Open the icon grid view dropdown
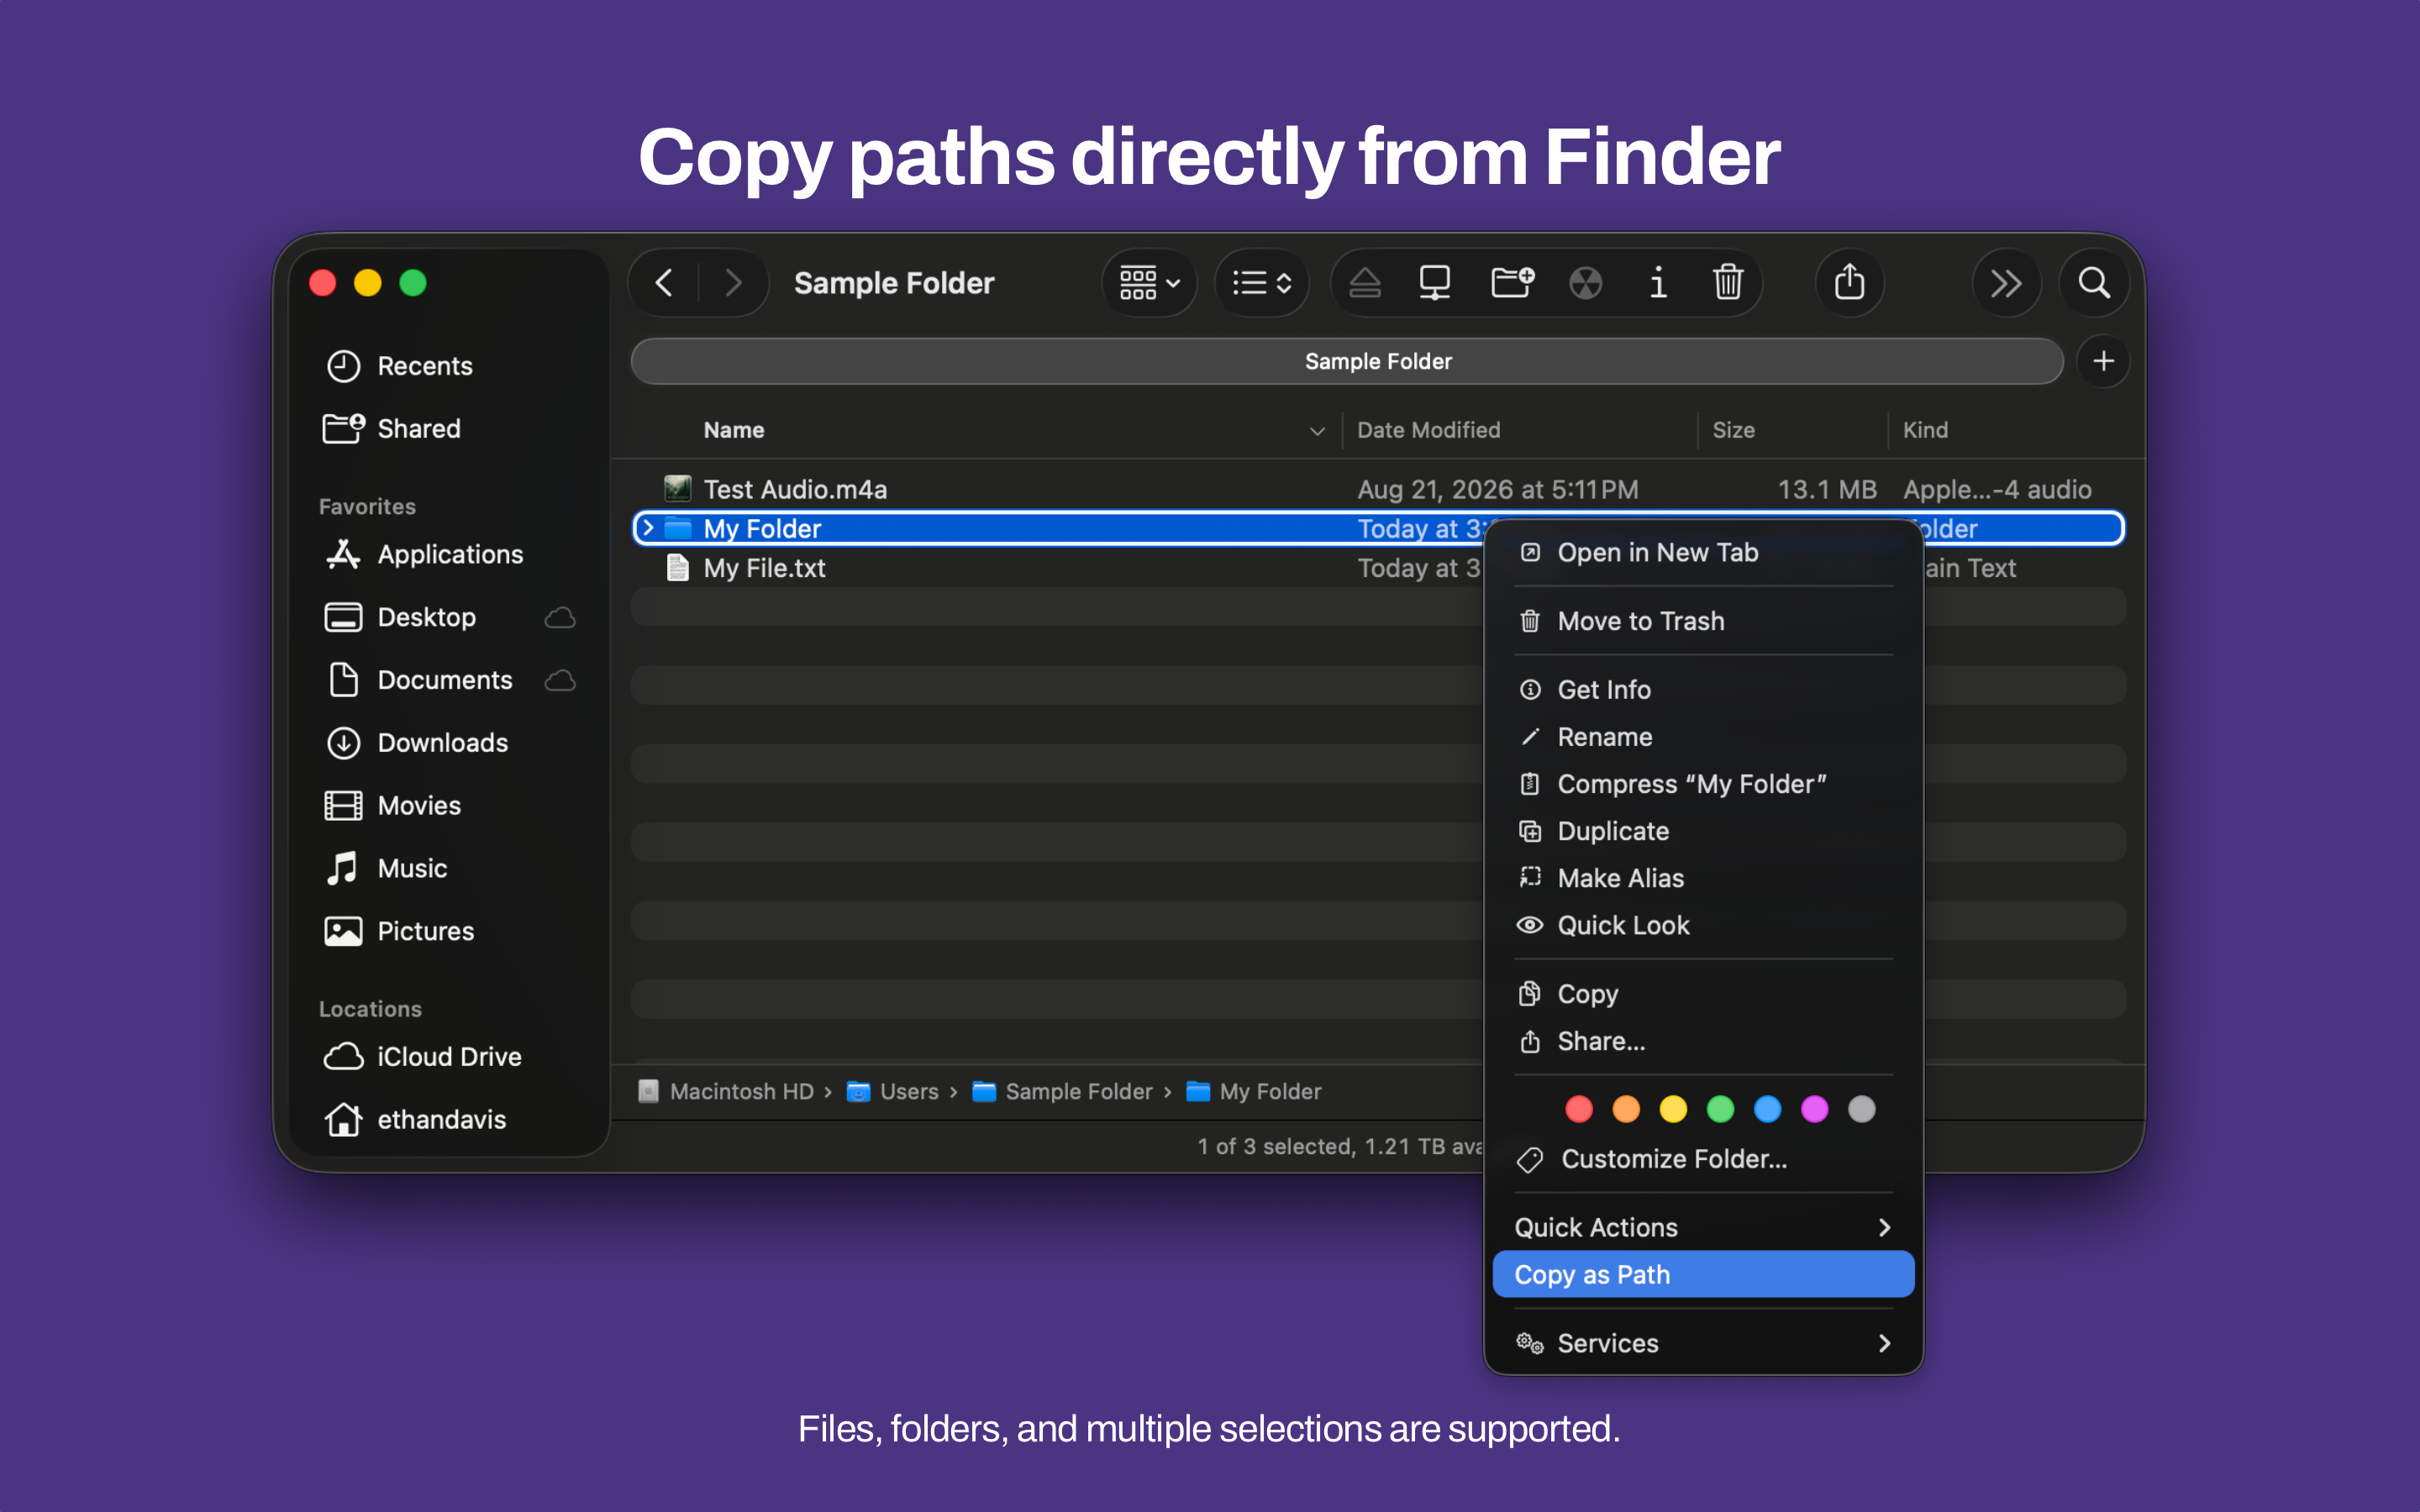Image resolution: width=2420 pixels, height=1512 pixels. pos(1150,283)
